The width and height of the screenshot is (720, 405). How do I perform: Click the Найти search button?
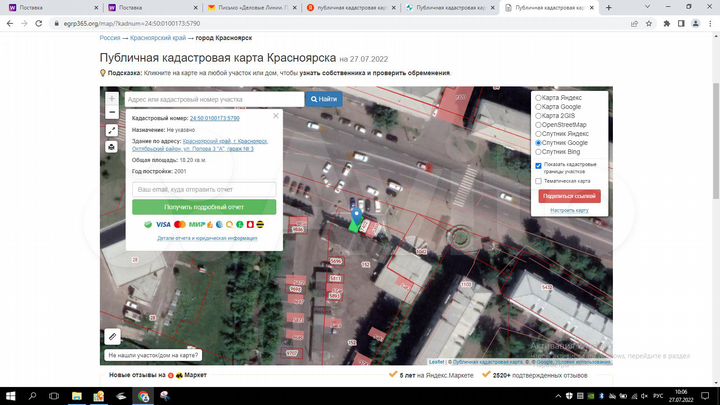click(x=324, y=99)
